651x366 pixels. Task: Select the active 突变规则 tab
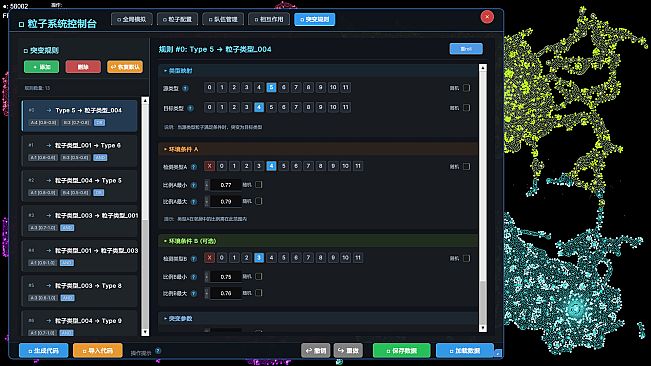coord(315,20)
